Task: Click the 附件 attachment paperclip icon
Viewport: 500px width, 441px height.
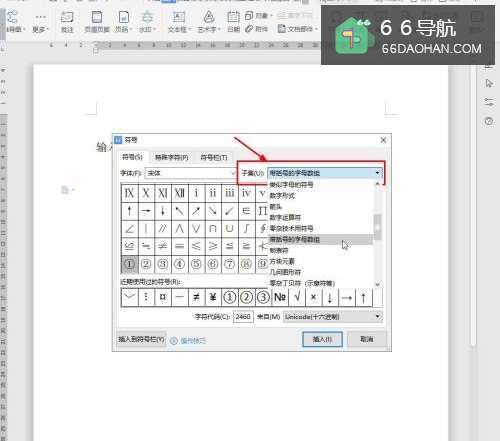Action: tap(256, 29)
